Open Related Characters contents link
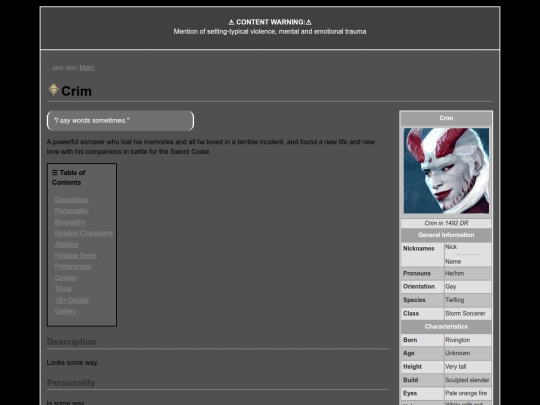This screenshot has width=540, height=405. (84, 233)
